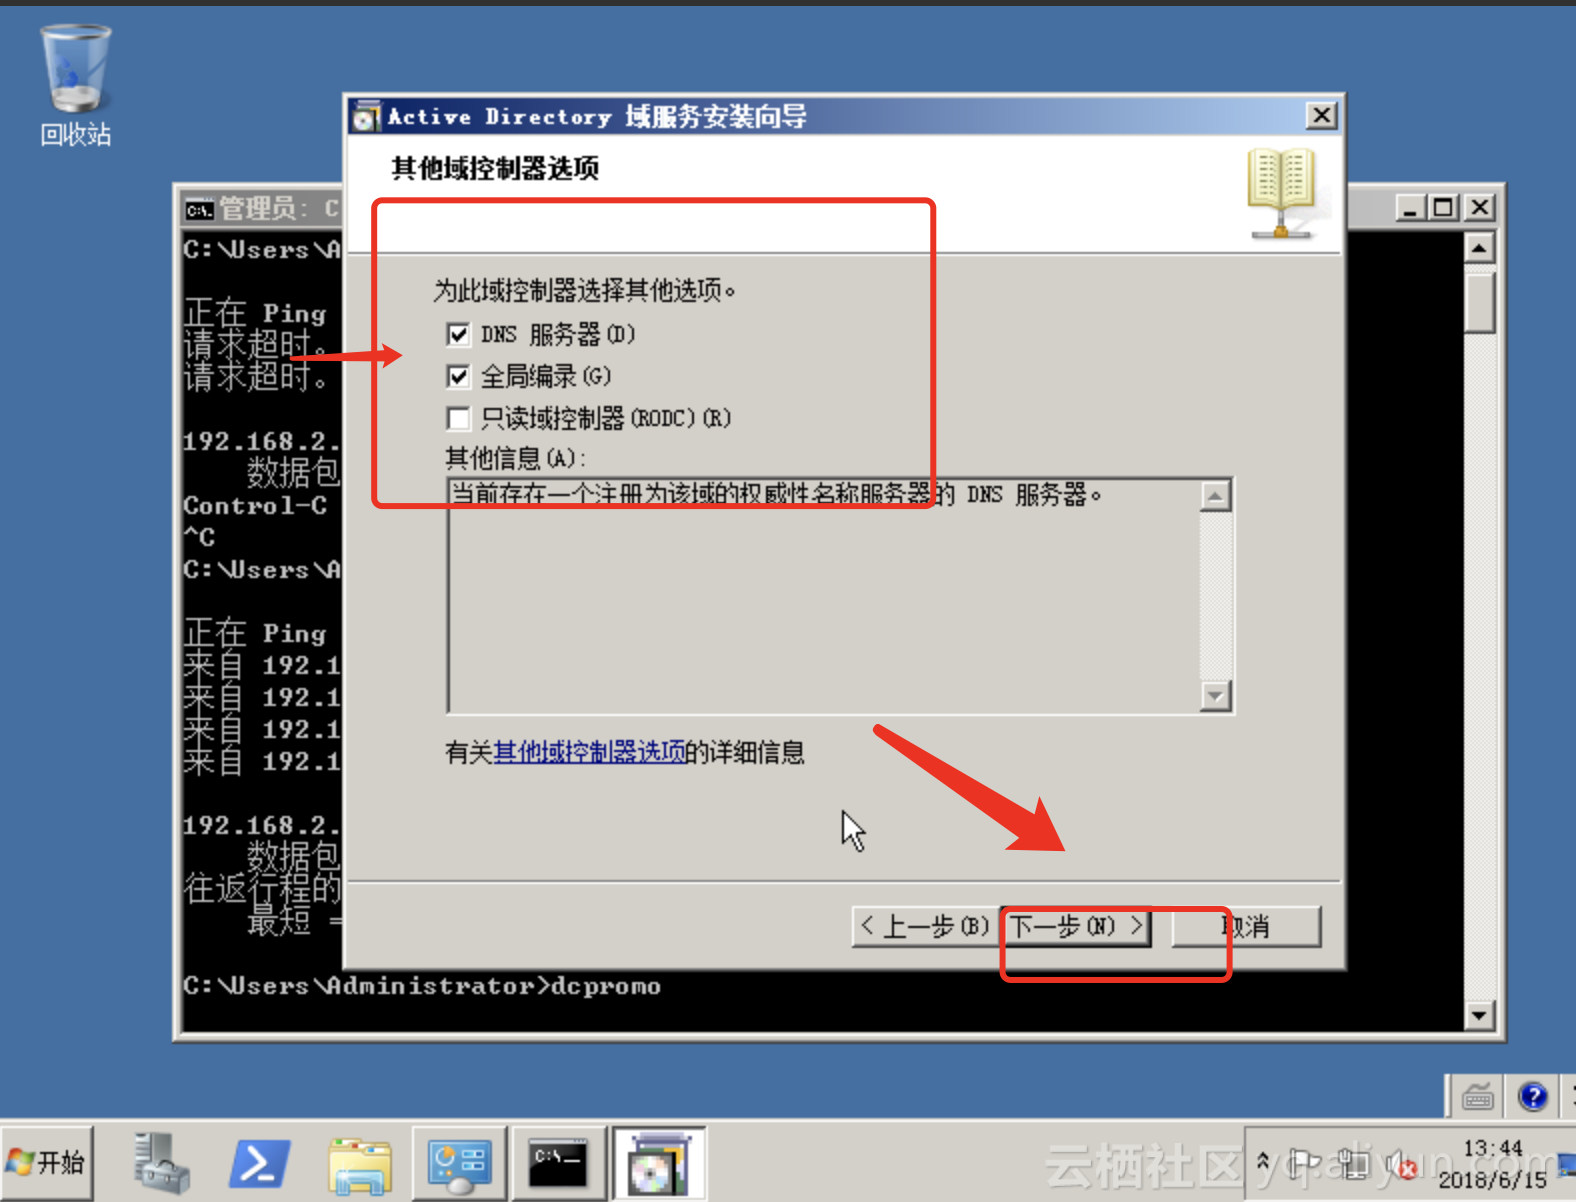Click the action center flag tray icon
The width and height of the screenshot is (1576, 1202).
coord(1303,1163)
